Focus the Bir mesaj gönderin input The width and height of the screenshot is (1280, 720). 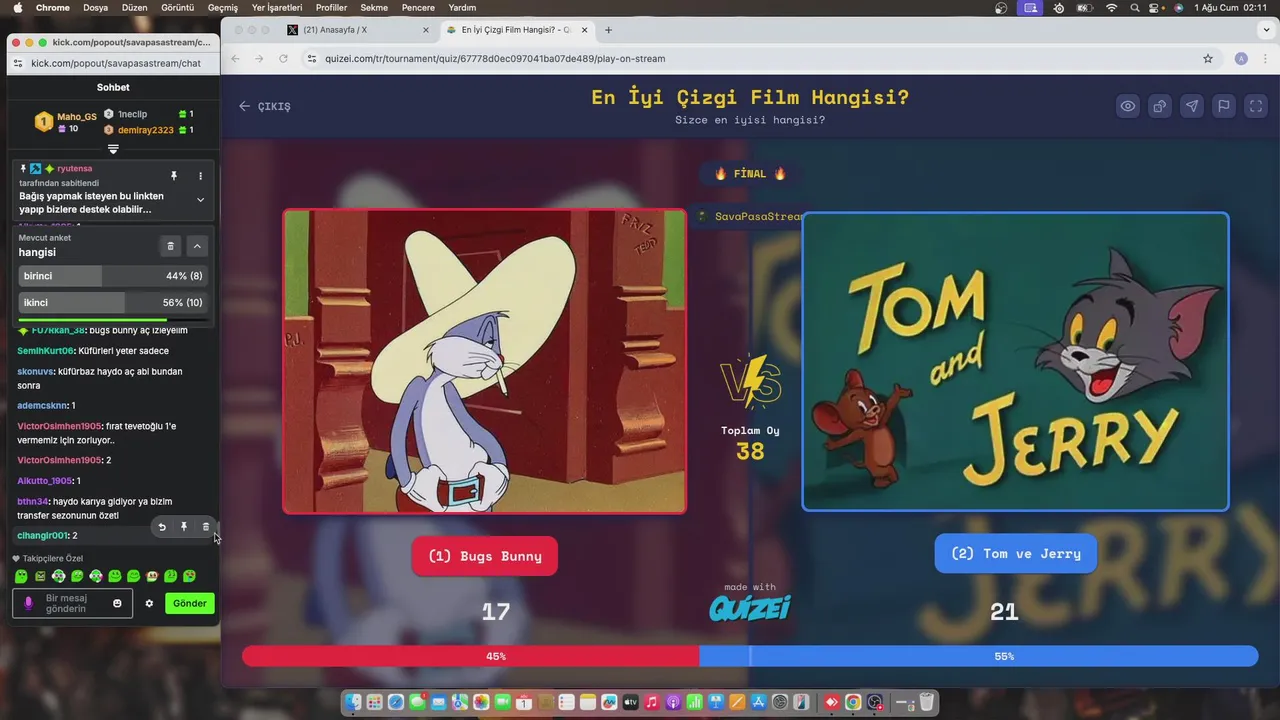72,603
